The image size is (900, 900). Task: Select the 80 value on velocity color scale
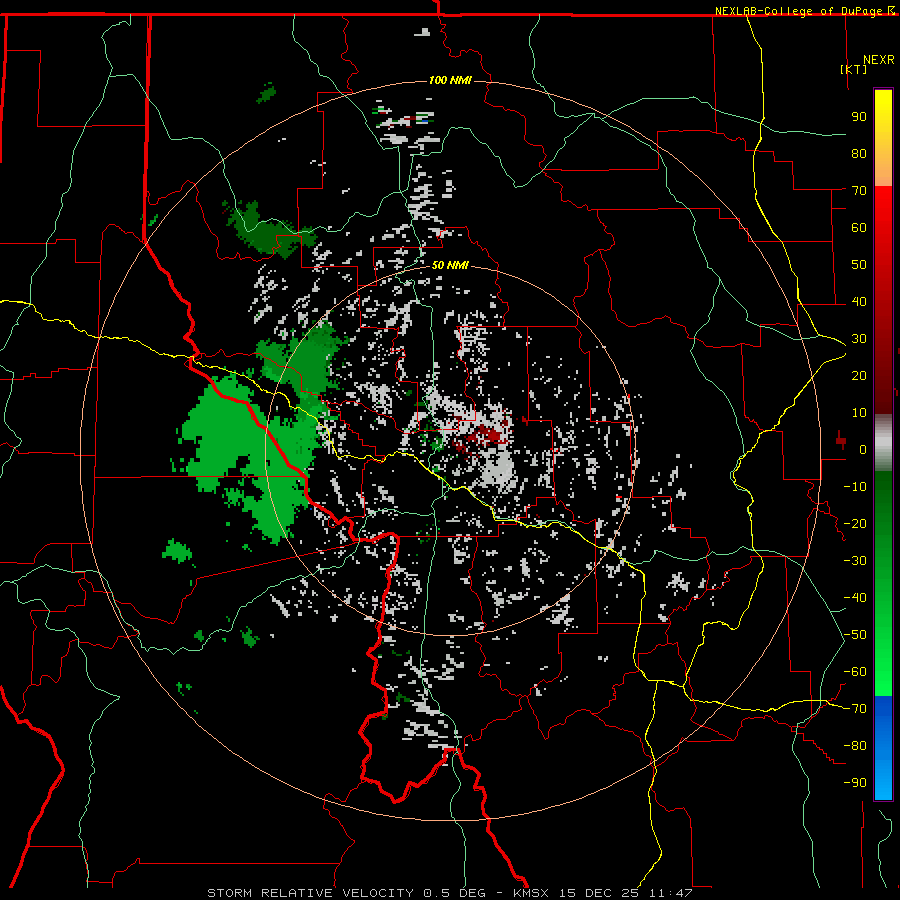click(x=859, y=153)
